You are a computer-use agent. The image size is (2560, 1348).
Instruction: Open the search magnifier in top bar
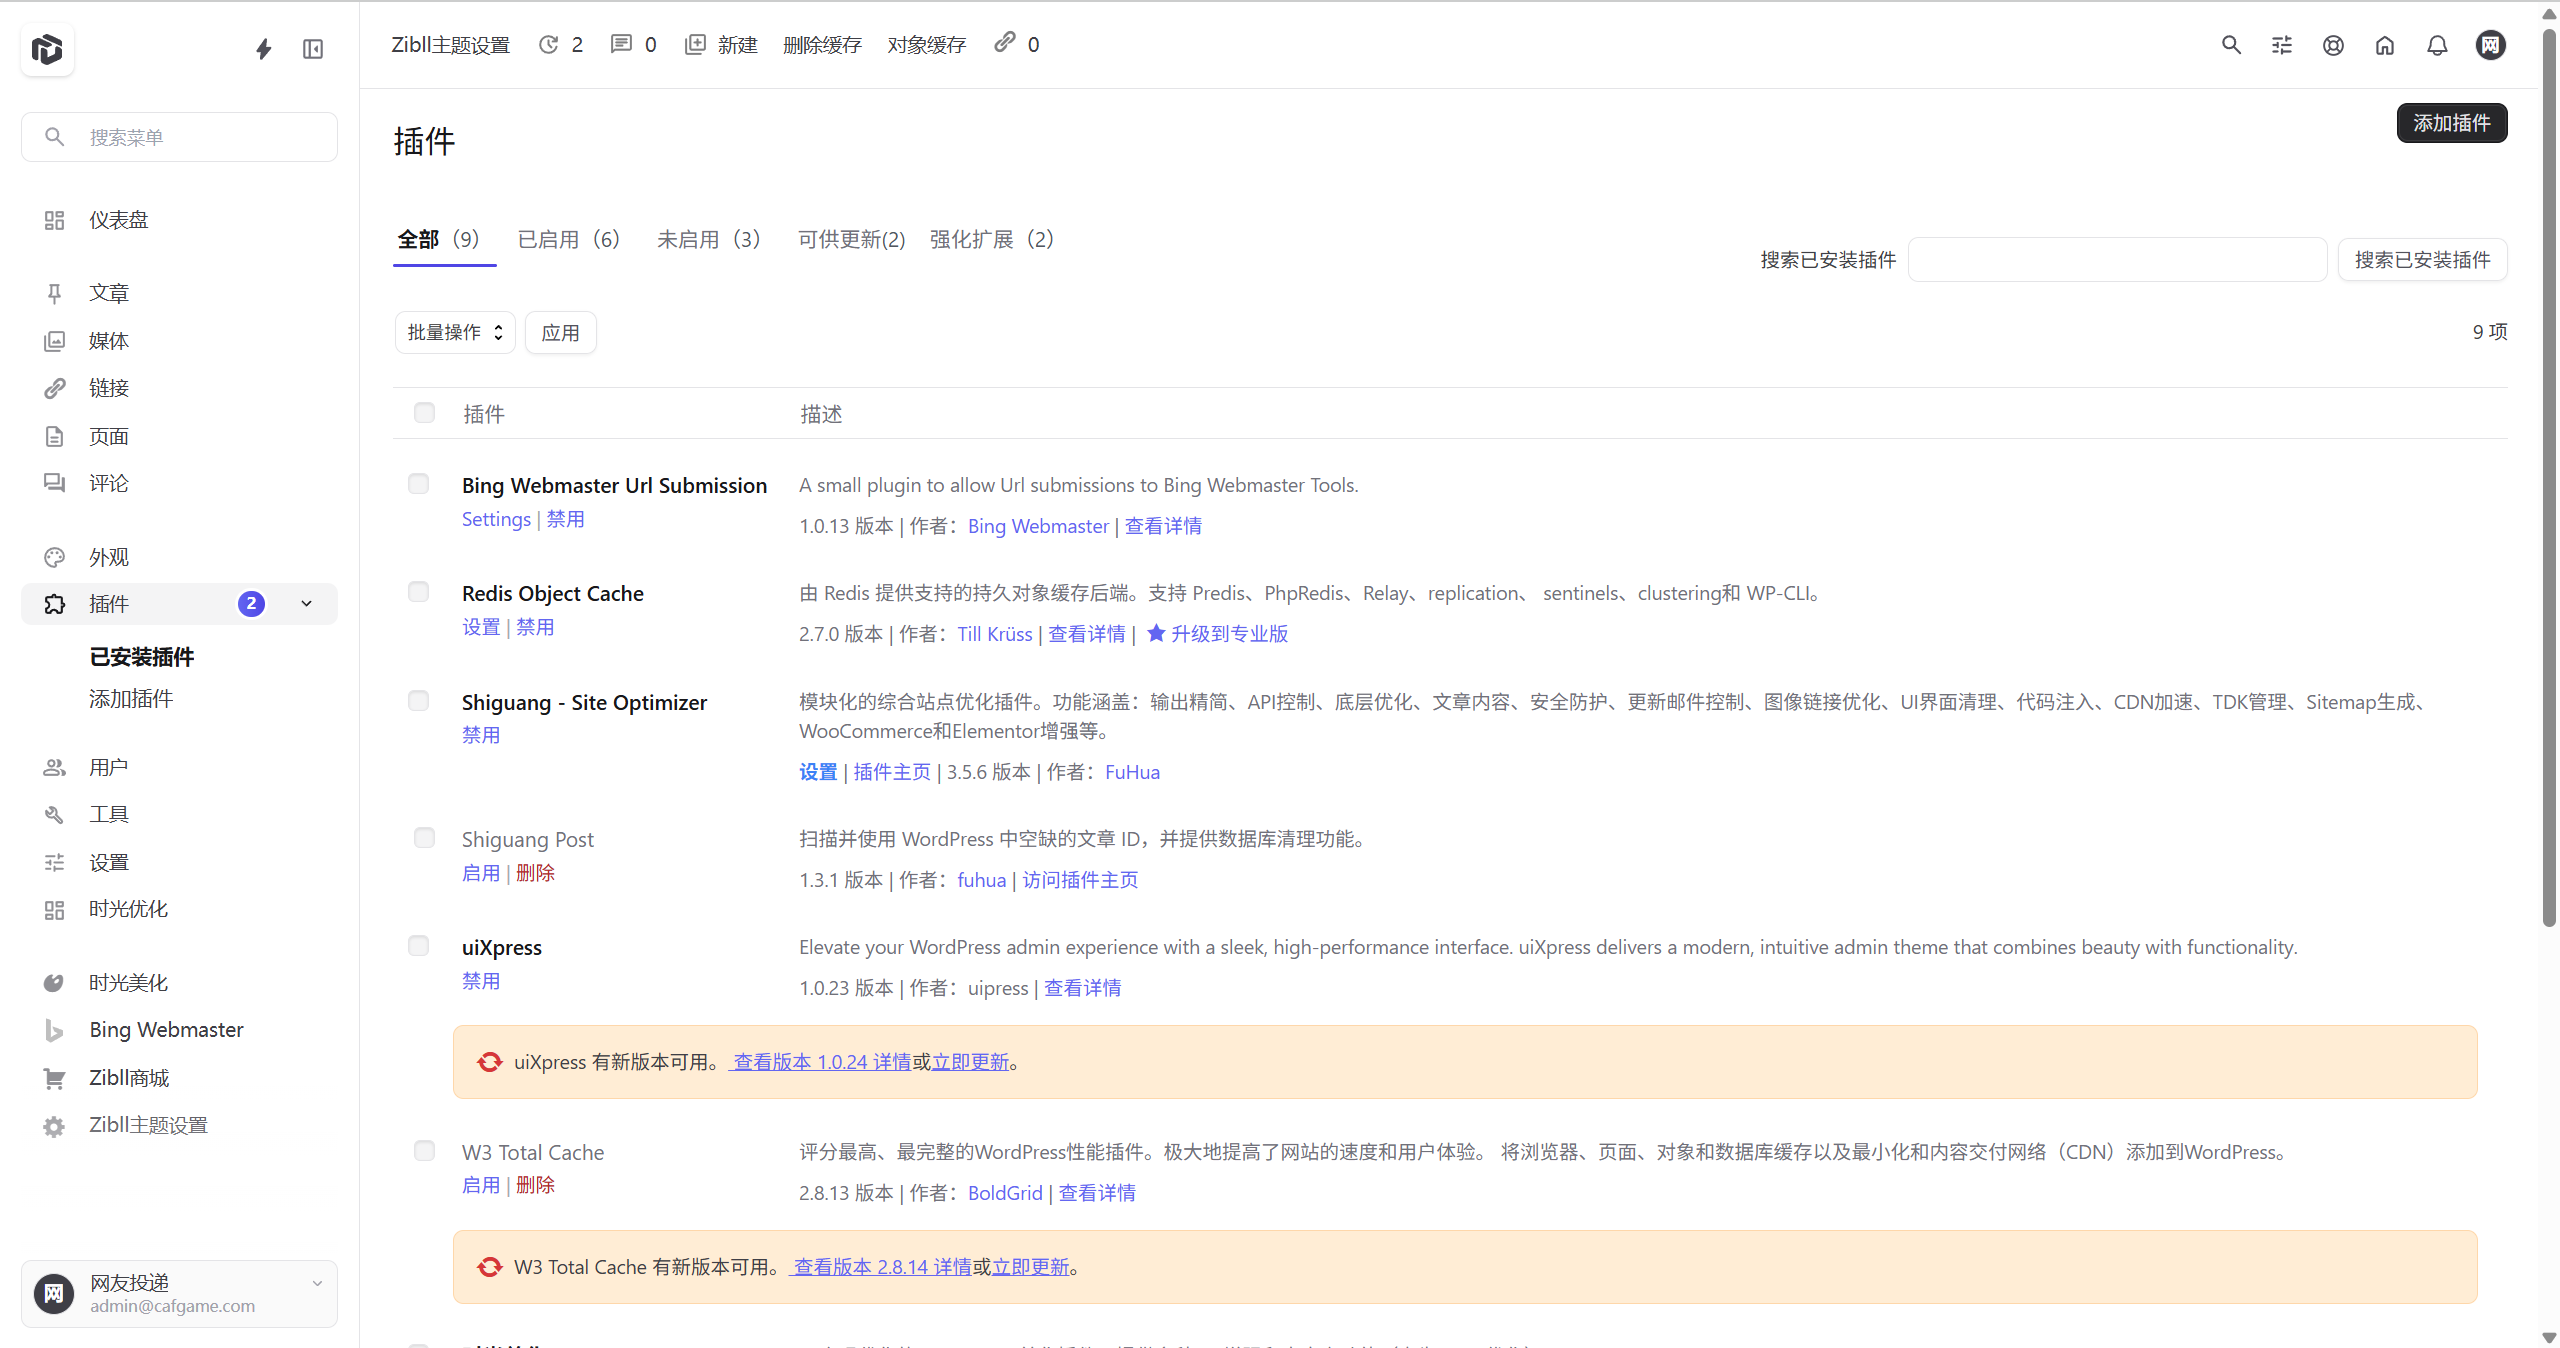pyautogui.click(x=2231, y=45)
